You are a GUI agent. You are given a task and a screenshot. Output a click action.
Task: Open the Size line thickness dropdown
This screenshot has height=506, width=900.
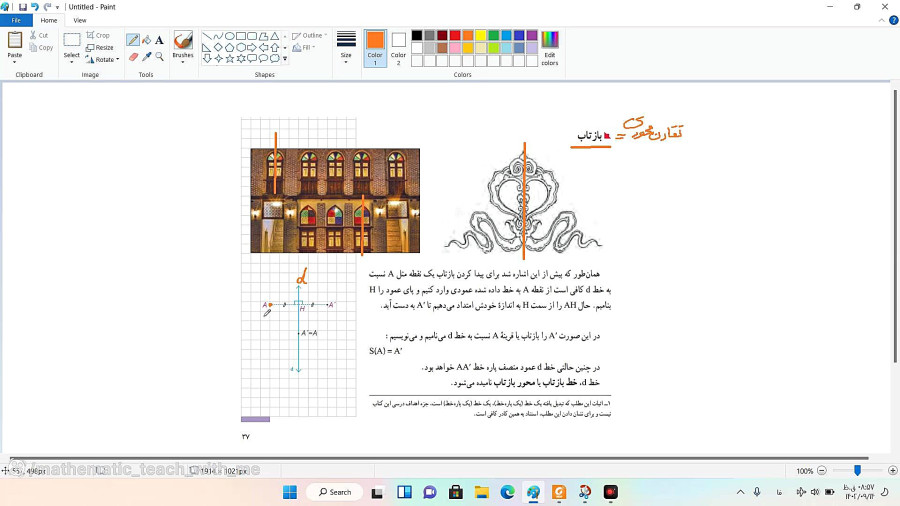tap(346, 48)
